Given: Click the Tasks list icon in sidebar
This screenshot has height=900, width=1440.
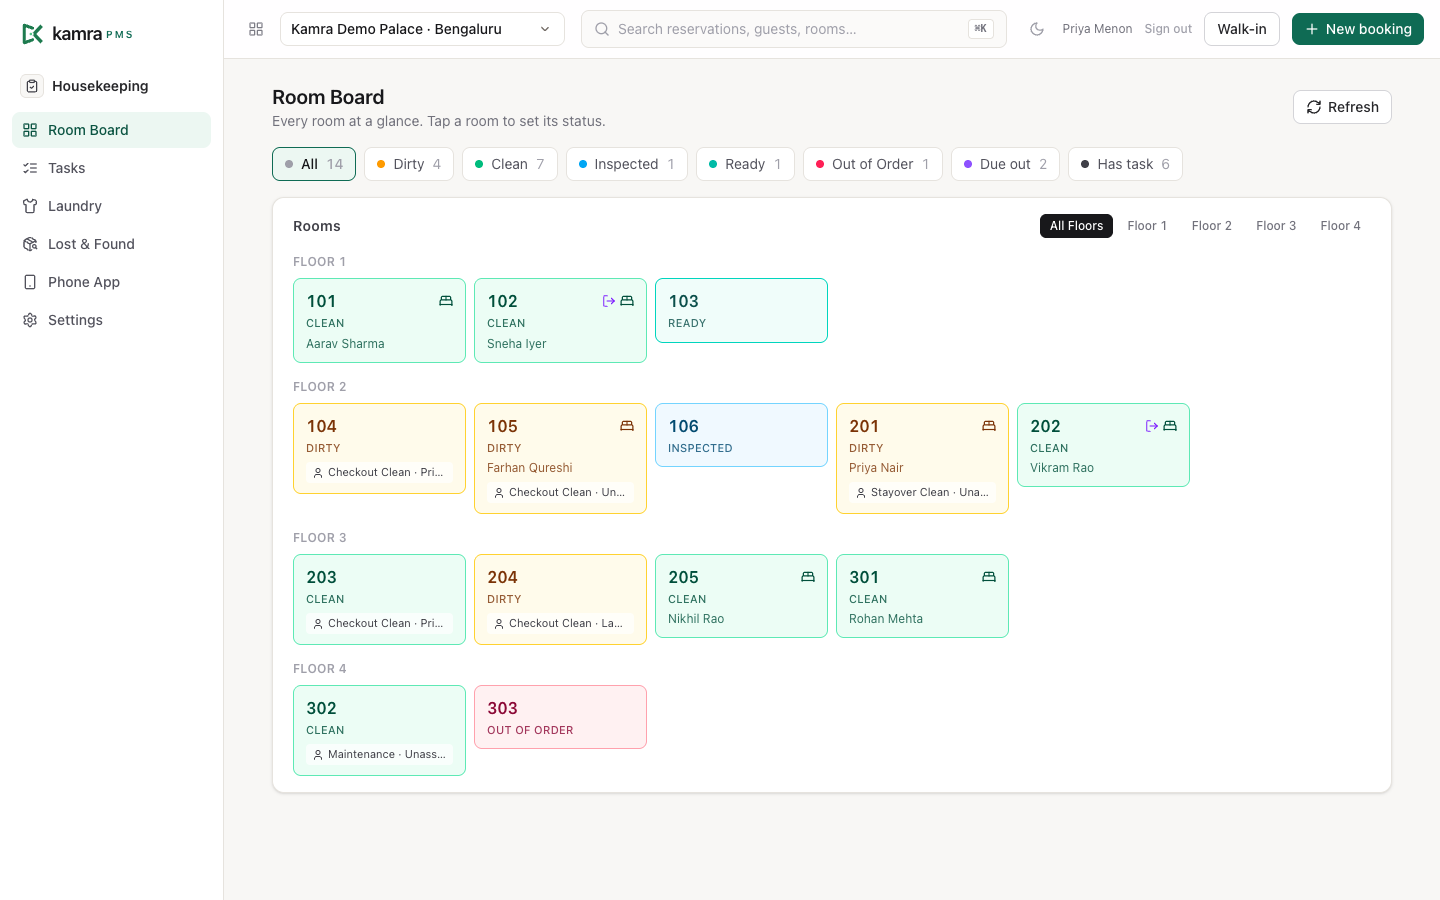Looking at the screenshot, I should (x=30, y=168).
